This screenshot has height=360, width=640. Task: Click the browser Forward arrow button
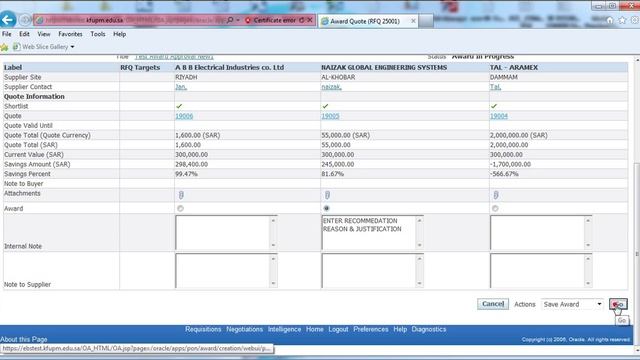coord(25,20)
